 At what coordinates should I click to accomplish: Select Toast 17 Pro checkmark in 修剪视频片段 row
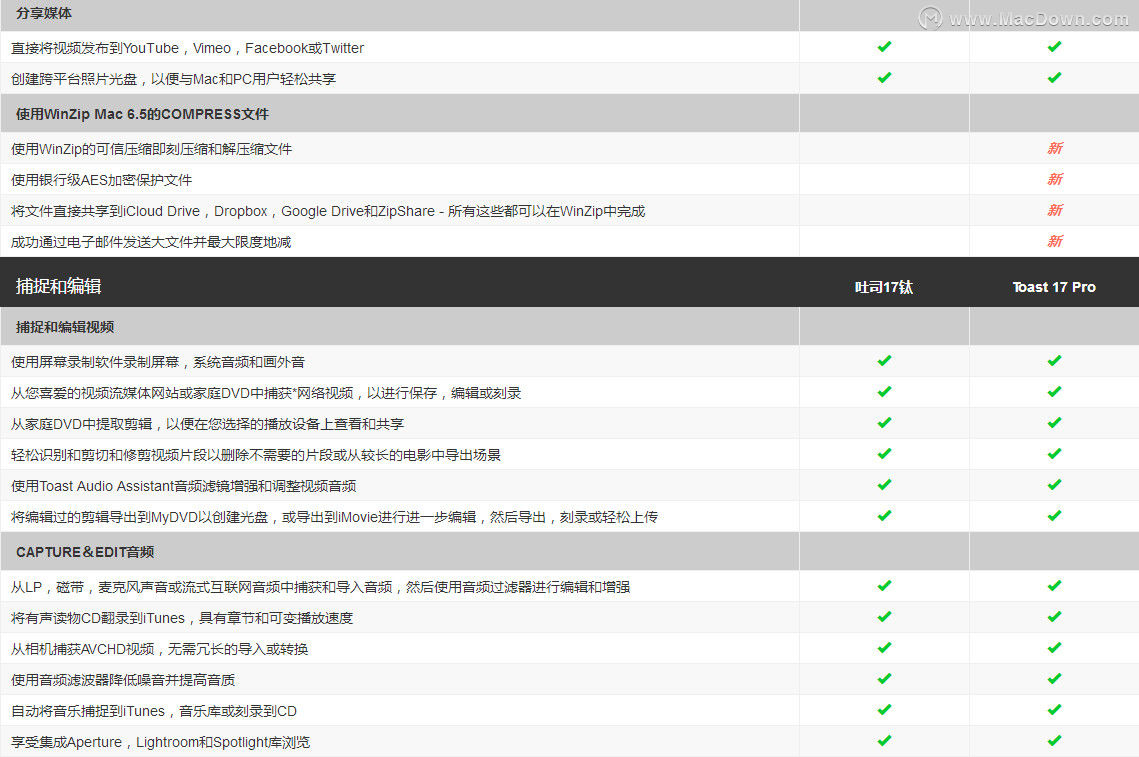[1055, 454]
